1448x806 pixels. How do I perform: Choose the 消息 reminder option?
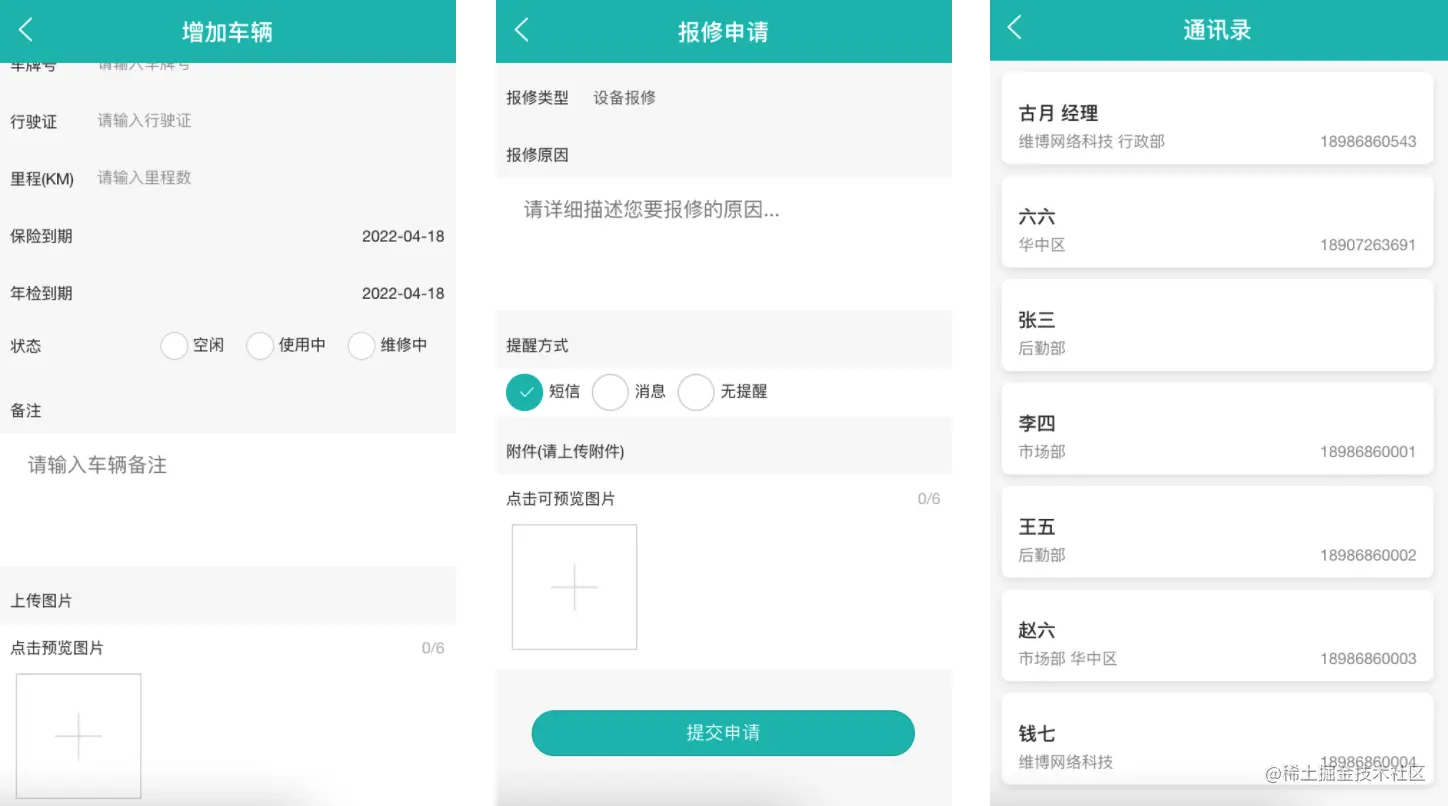click(x=610, y=392)
